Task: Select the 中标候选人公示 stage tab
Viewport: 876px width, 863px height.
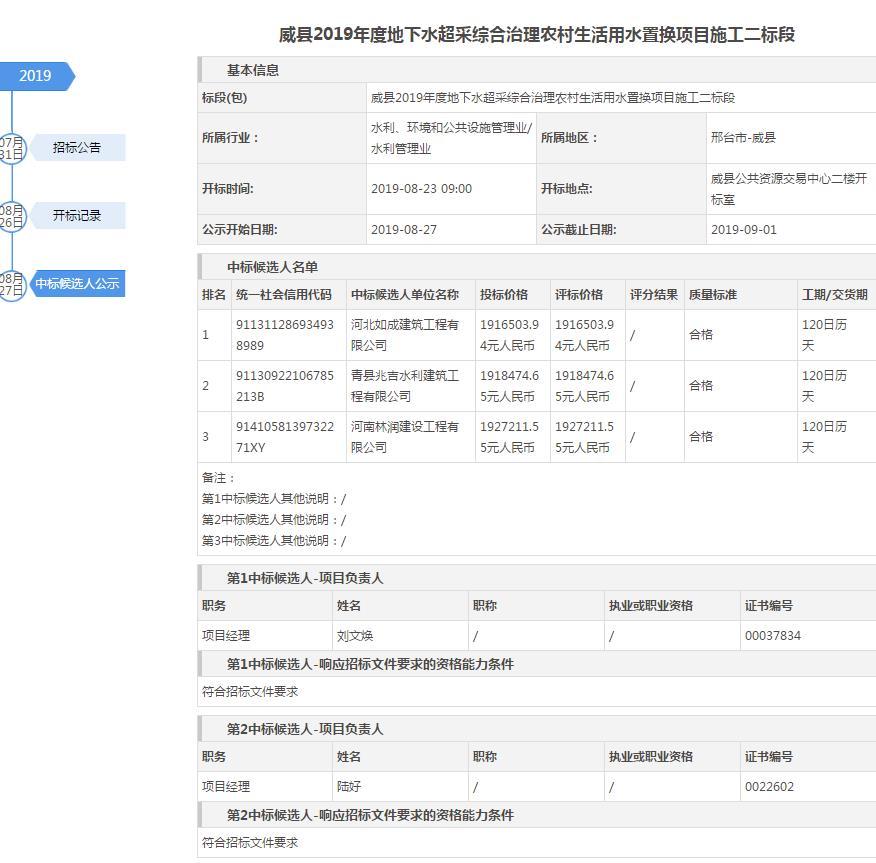Action: tap(77, 284)
